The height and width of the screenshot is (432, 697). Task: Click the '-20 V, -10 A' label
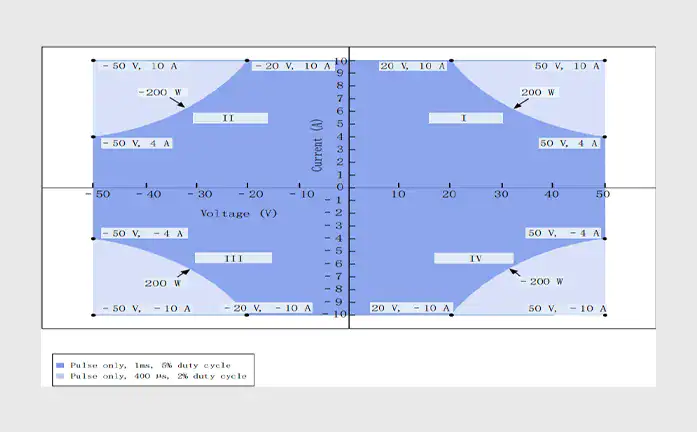point(268,308)
